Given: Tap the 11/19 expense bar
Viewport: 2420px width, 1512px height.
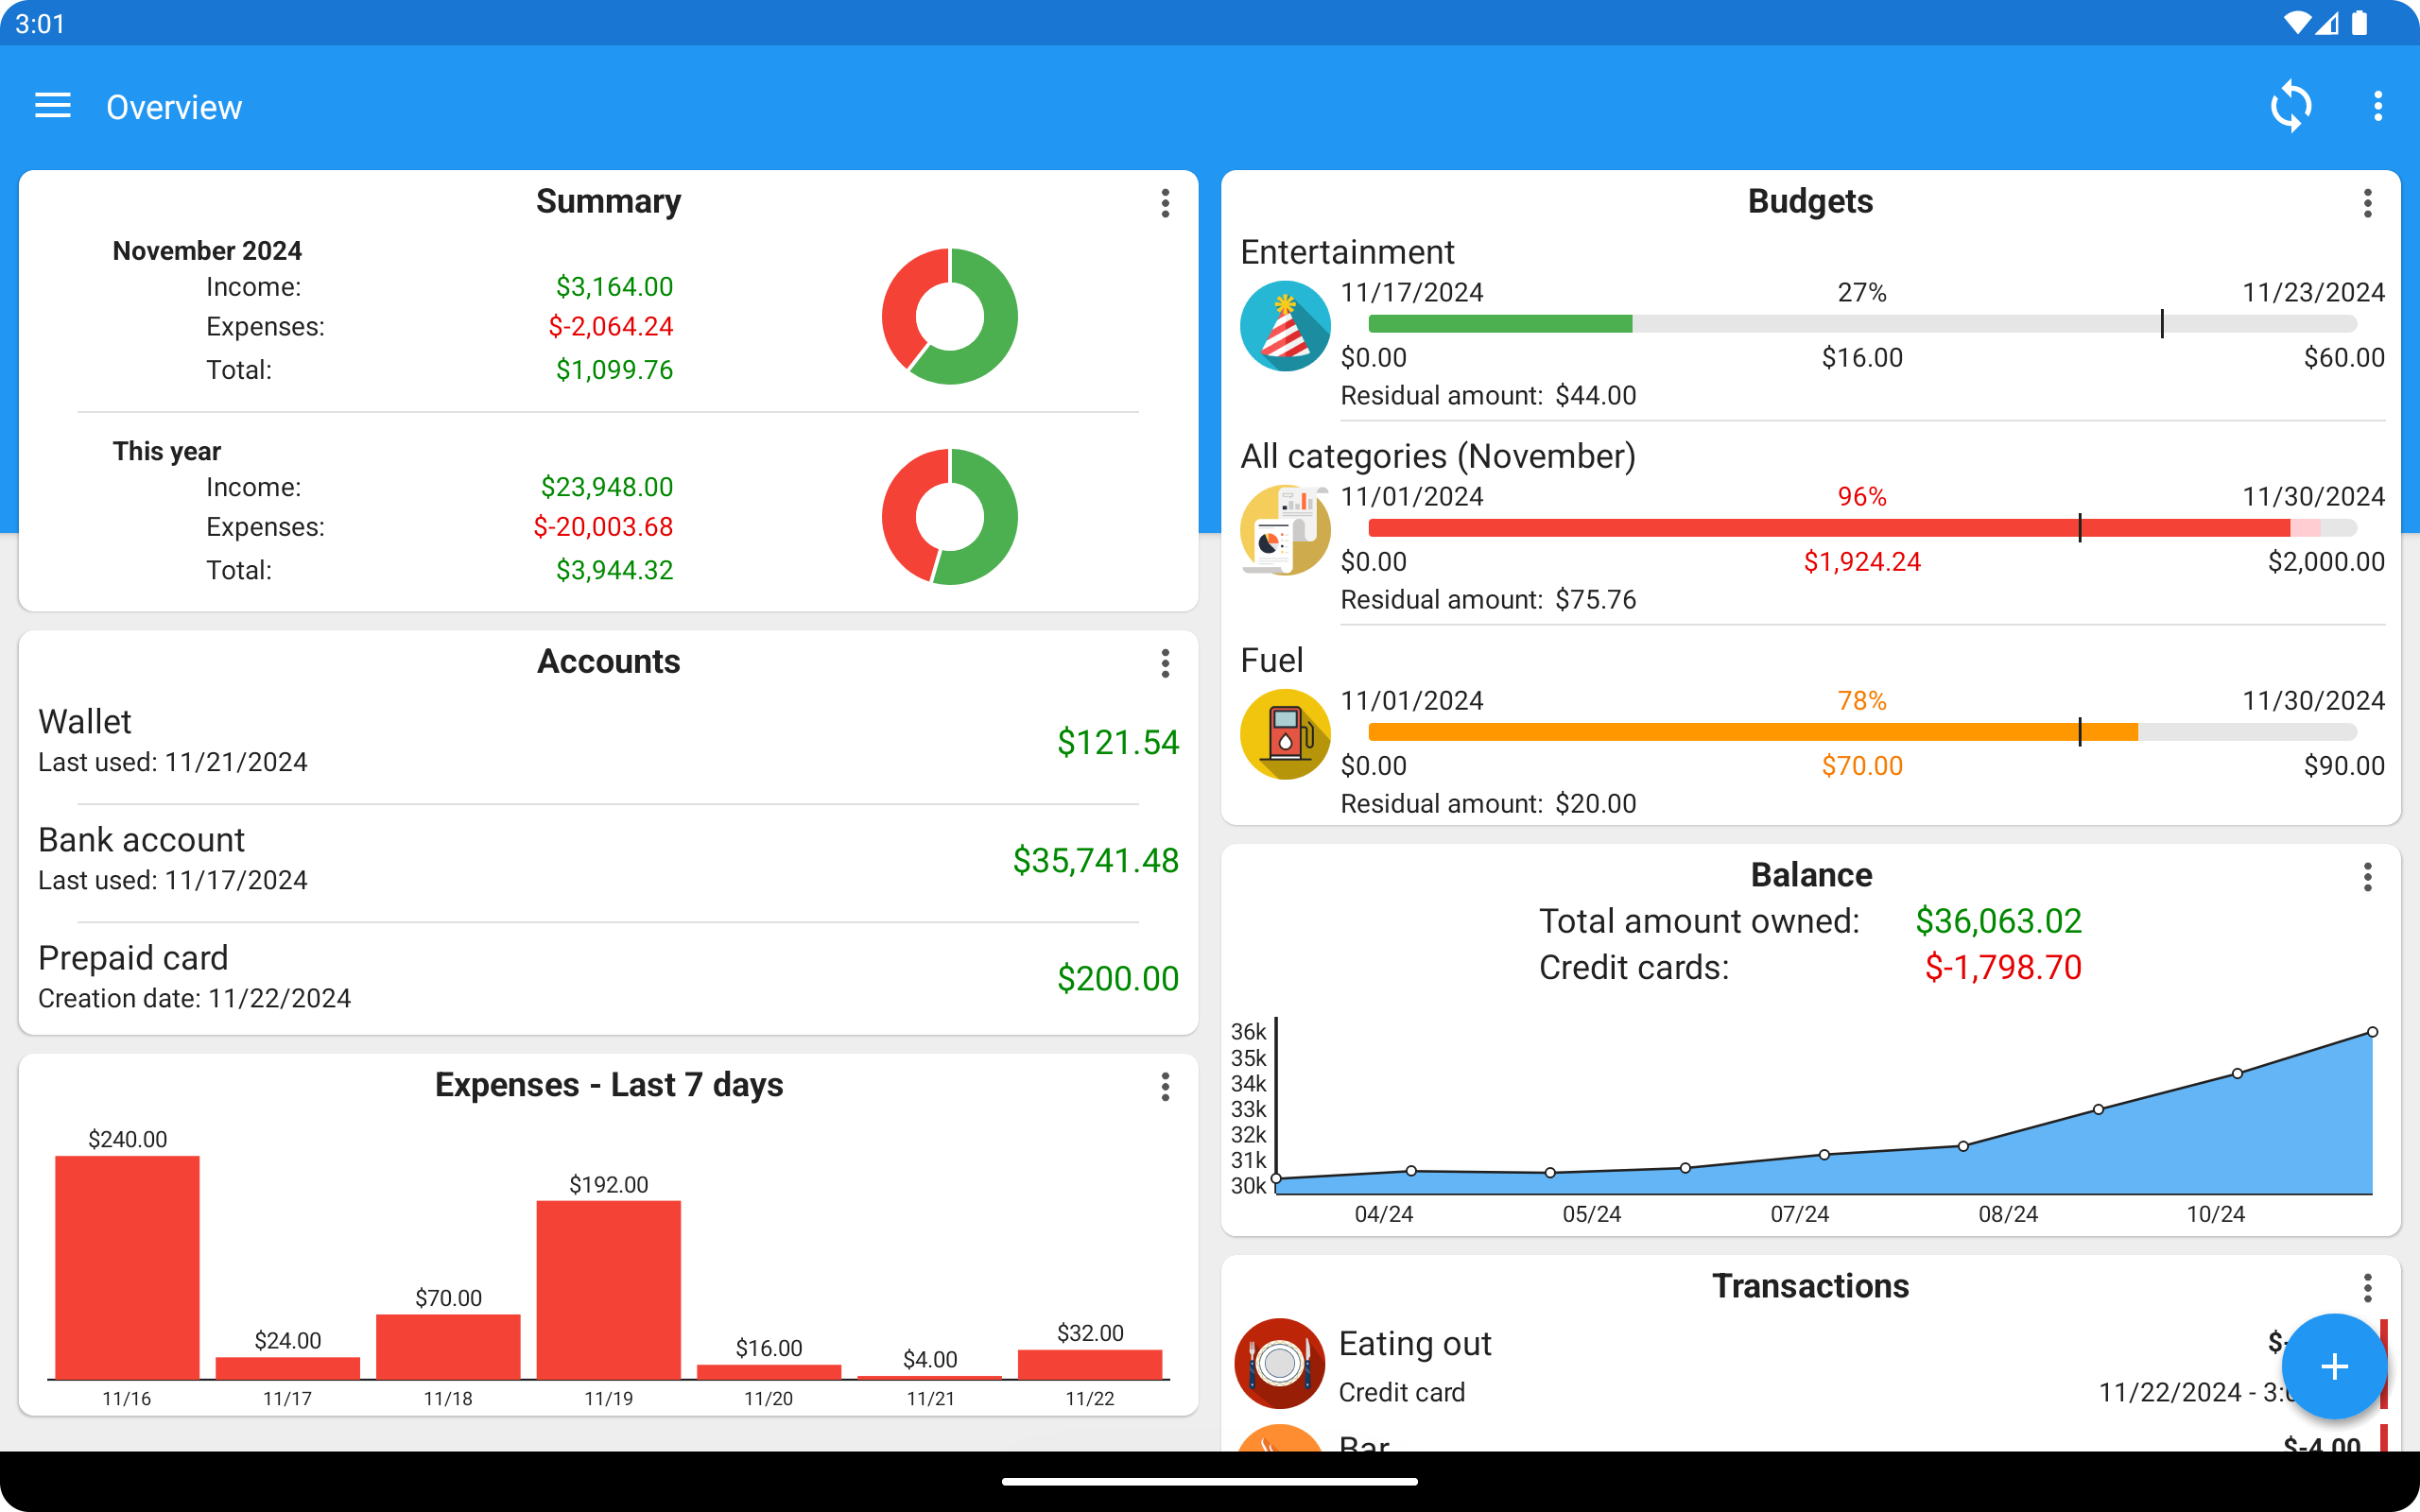Looking at the screenshot, I should point(608,1290).
